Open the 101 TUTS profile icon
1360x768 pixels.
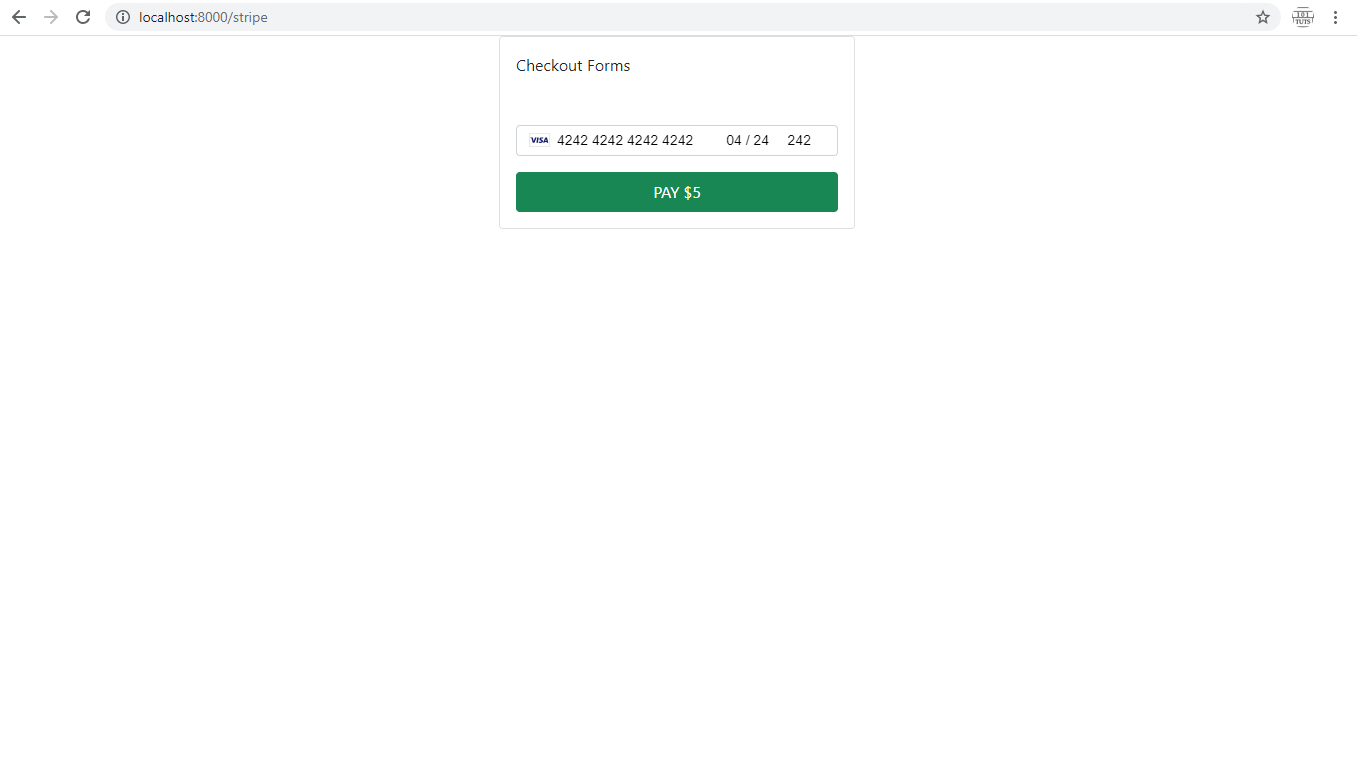click(1302, 17)
